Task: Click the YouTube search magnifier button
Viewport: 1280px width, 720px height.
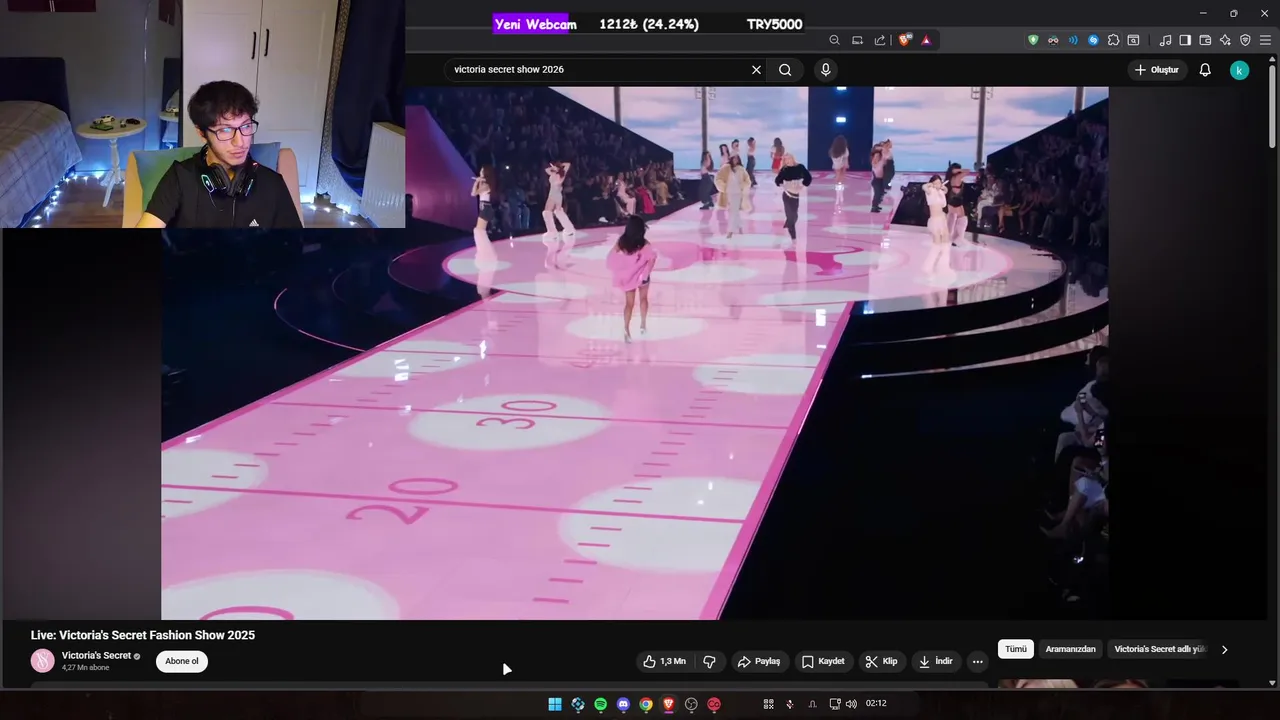Action: point(785,70)
